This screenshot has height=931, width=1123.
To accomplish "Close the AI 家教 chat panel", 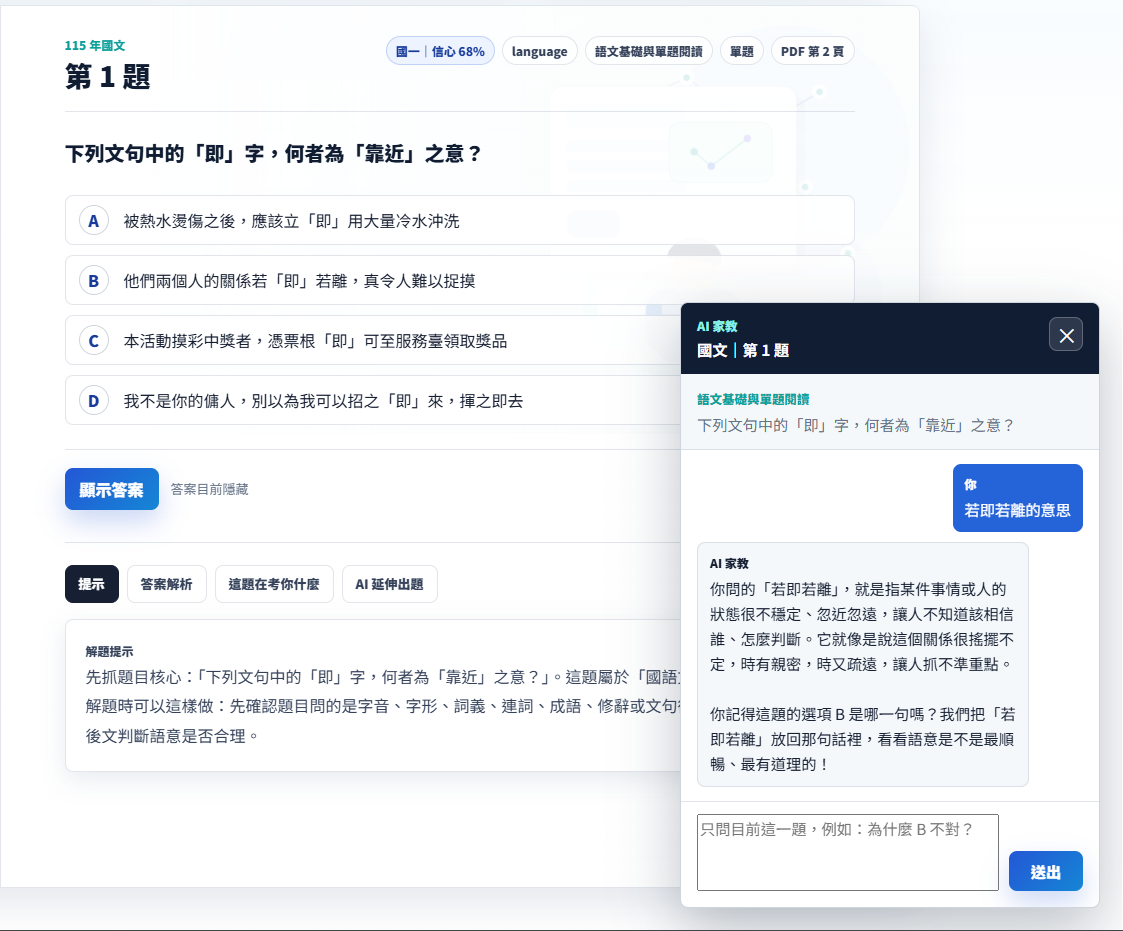I will (x=1066, y=335).
